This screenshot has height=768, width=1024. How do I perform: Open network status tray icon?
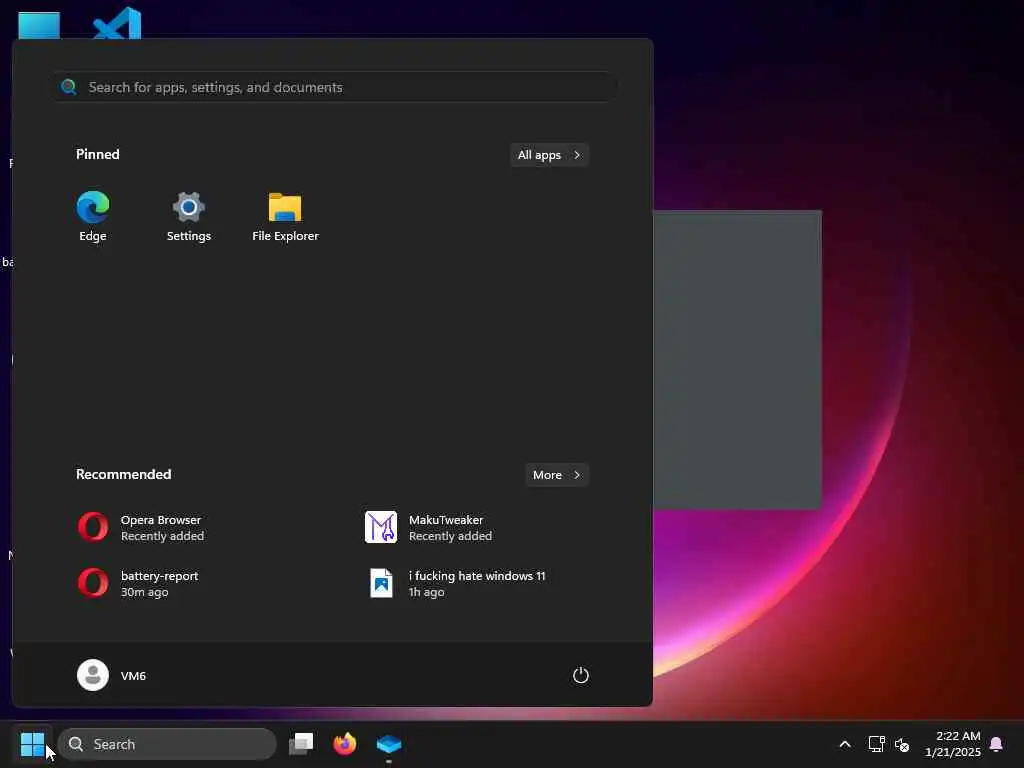pos(876,744)
